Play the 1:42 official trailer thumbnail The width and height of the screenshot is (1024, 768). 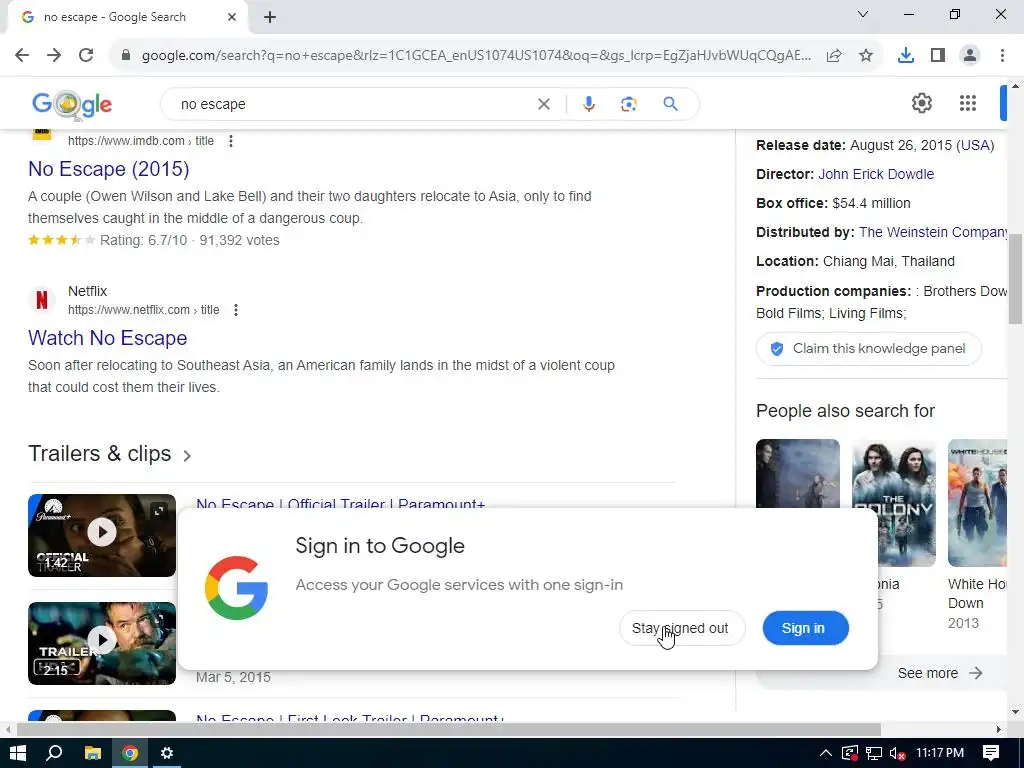(102, 535)
